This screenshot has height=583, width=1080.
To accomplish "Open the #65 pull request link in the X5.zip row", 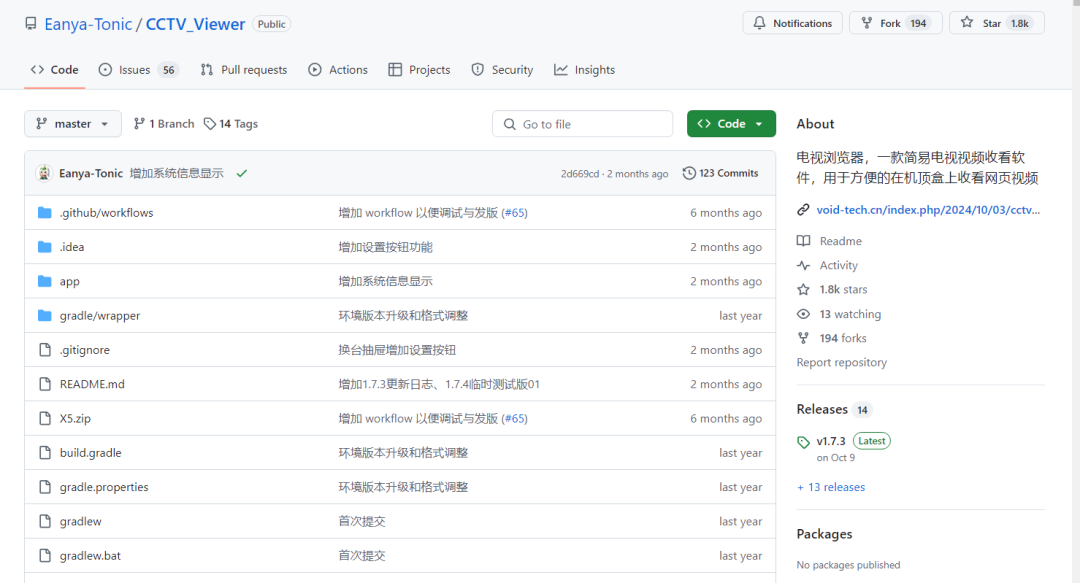I will click(515, 418).
